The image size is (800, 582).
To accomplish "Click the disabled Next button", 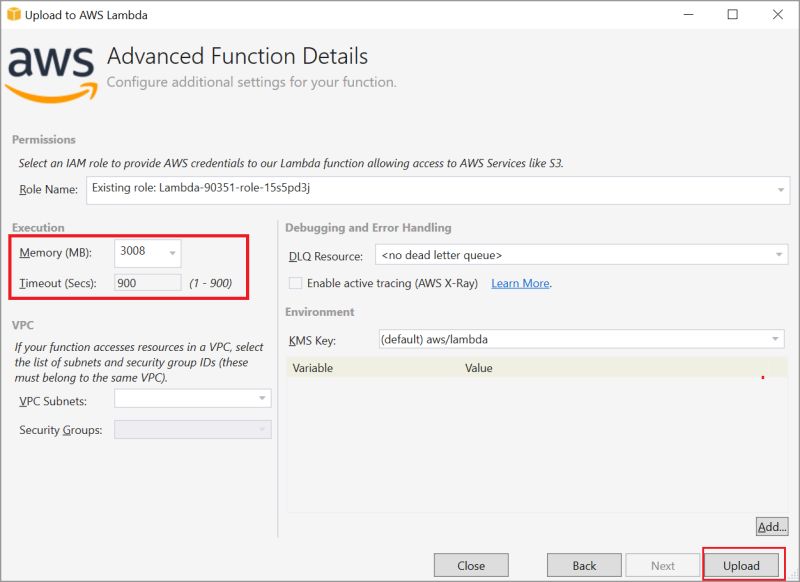I will pos(663,565).
